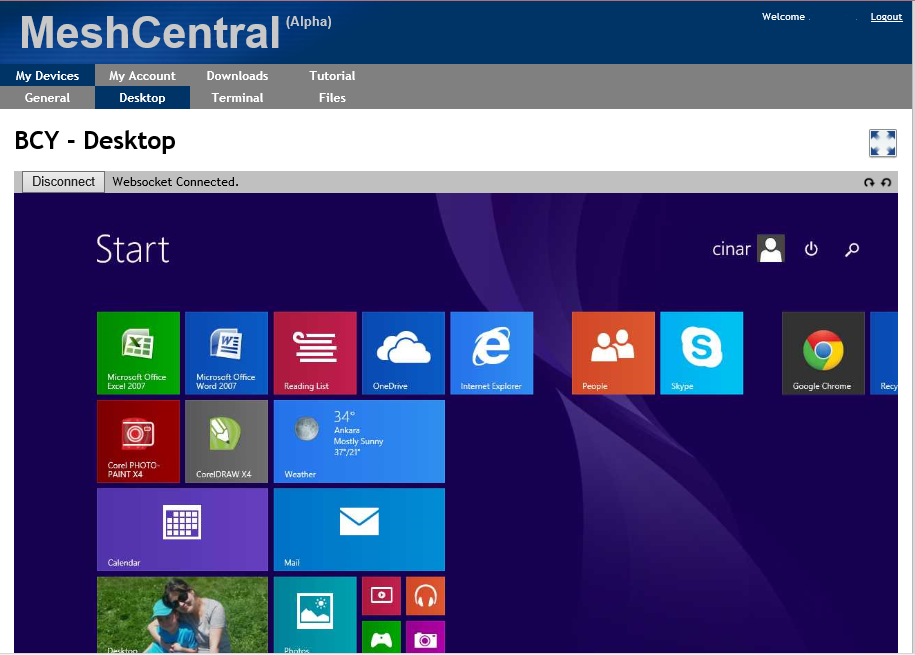Toggle full screen desktop view icon

pos(882,143)
